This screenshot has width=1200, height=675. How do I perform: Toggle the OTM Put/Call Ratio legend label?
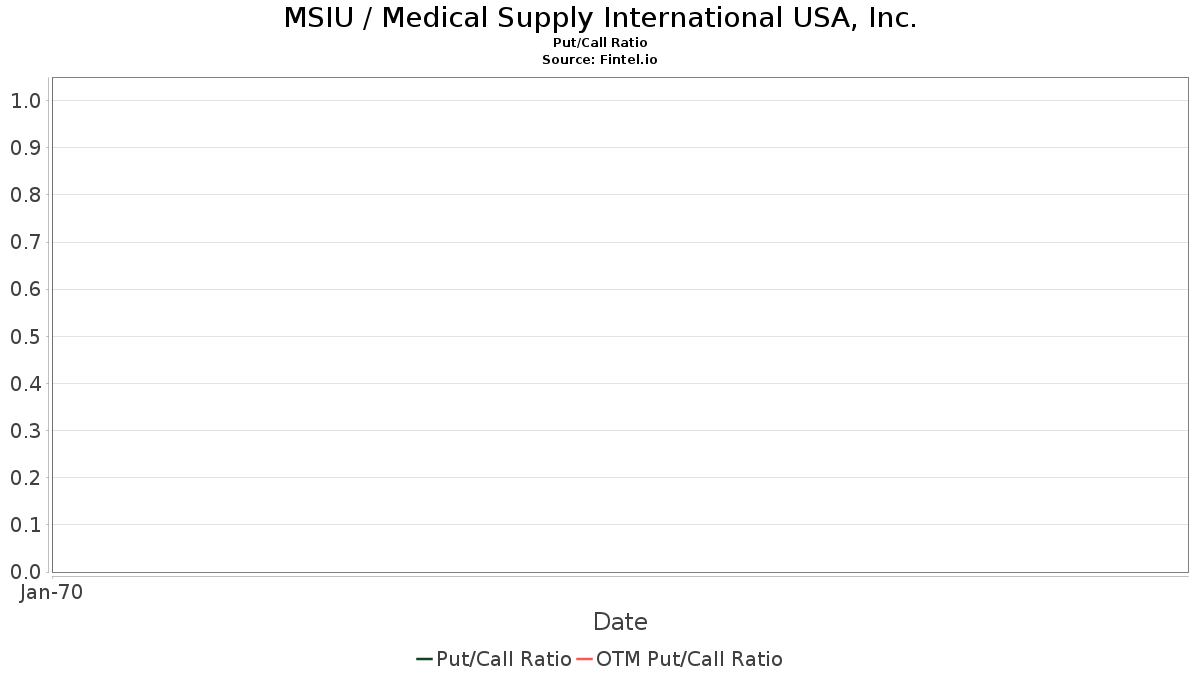689,659
